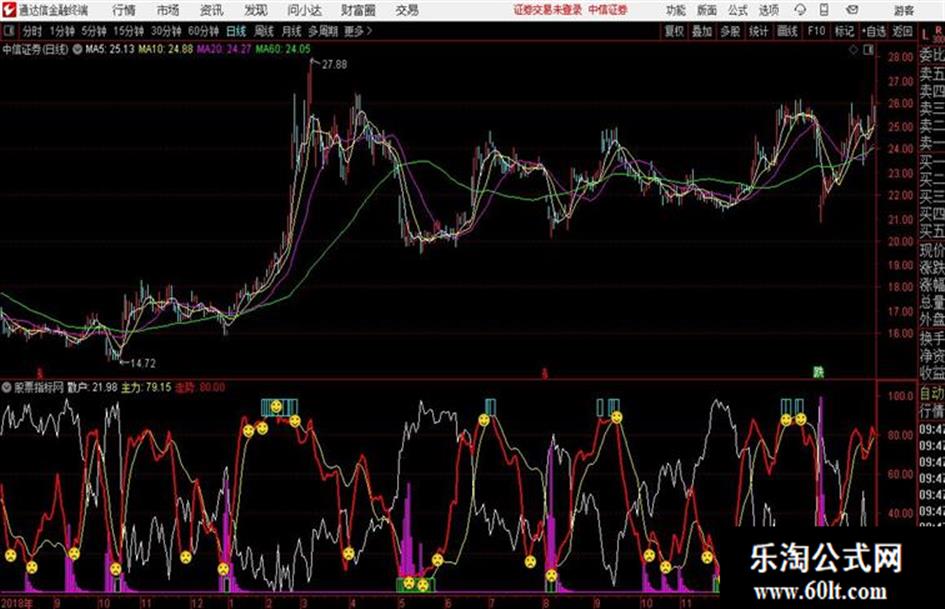
Task: Add stock with the 自选 button
Action: click(874, 31)
